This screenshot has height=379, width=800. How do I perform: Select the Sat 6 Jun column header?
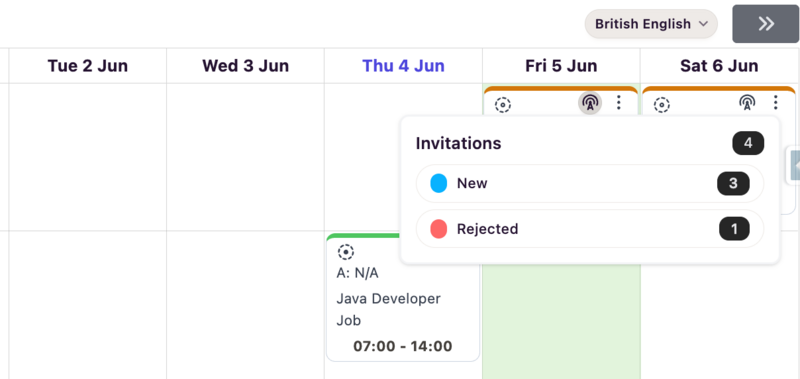coord(719,66)
